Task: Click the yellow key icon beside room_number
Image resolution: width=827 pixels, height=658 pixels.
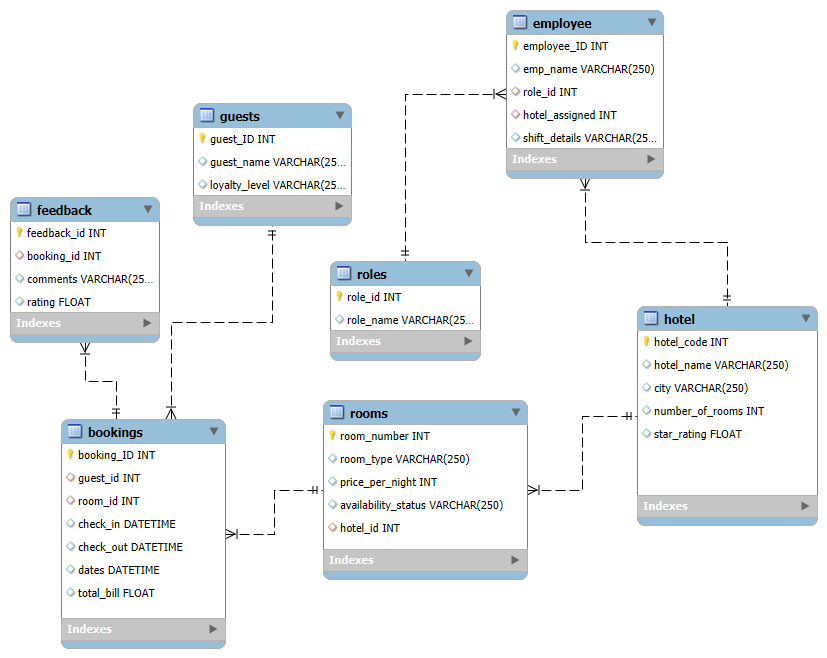Action: tap(332, 436)
